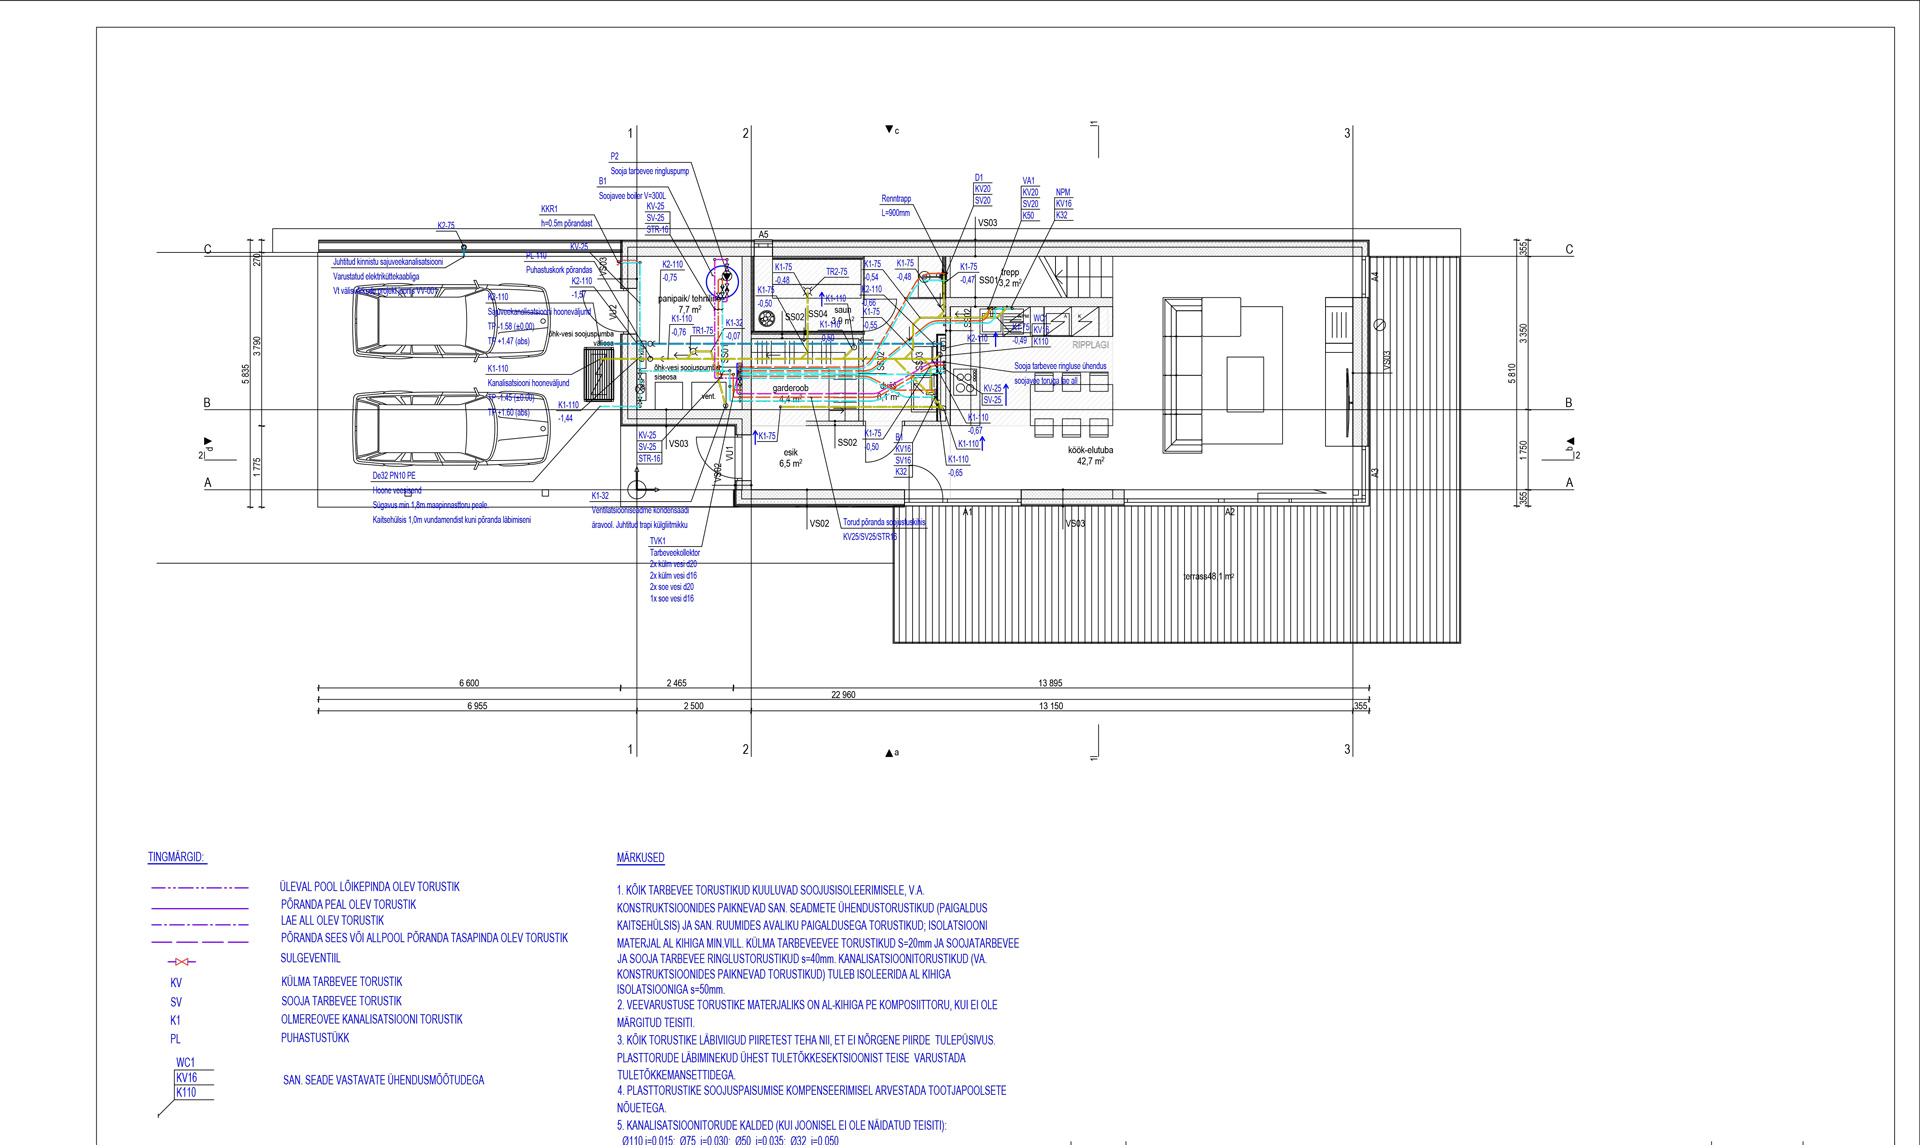Click the terrass 48,1 m² label
Image resolution: width=1920 pixels, height=1145 pixels.
coord(1208,576)
